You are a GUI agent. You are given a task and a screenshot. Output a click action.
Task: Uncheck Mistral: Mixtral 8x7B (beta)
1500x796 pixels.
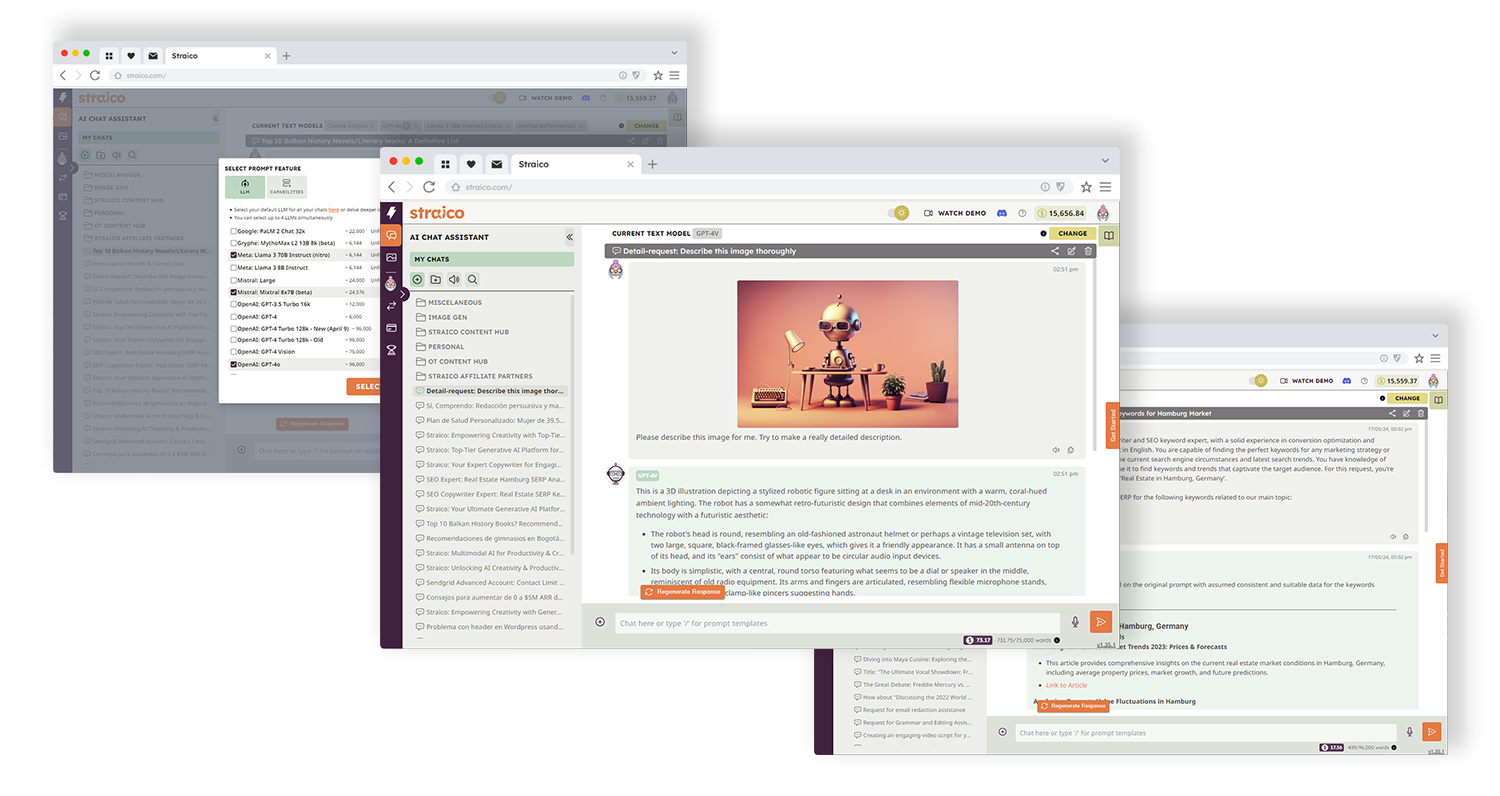coord(233,292)
